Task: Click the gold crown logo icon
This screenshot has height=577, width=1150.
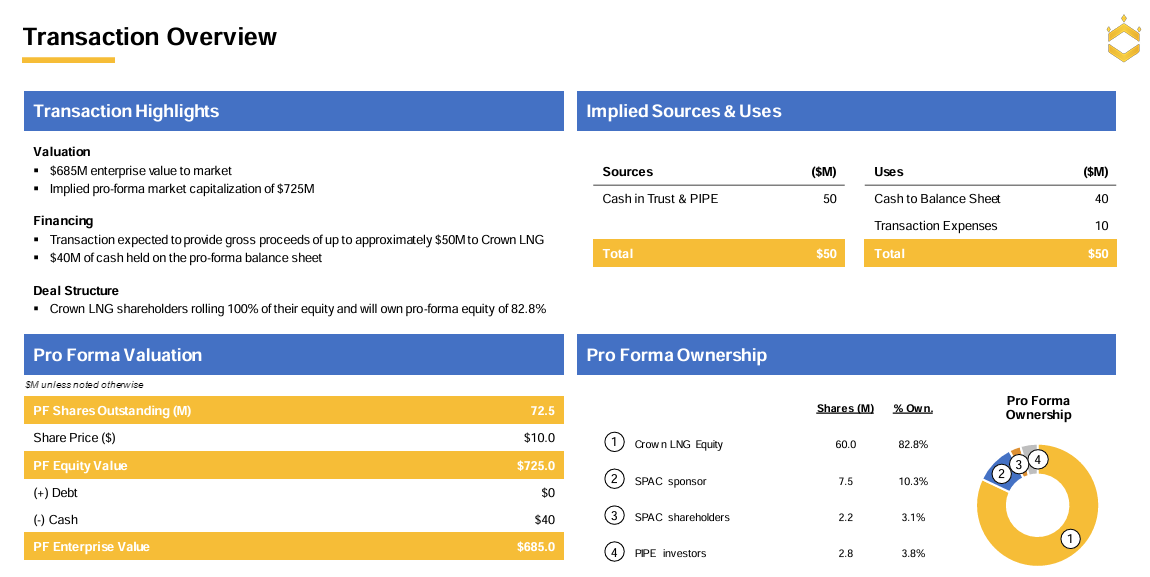Action: pyautogui.click(x=1124, y=37)
